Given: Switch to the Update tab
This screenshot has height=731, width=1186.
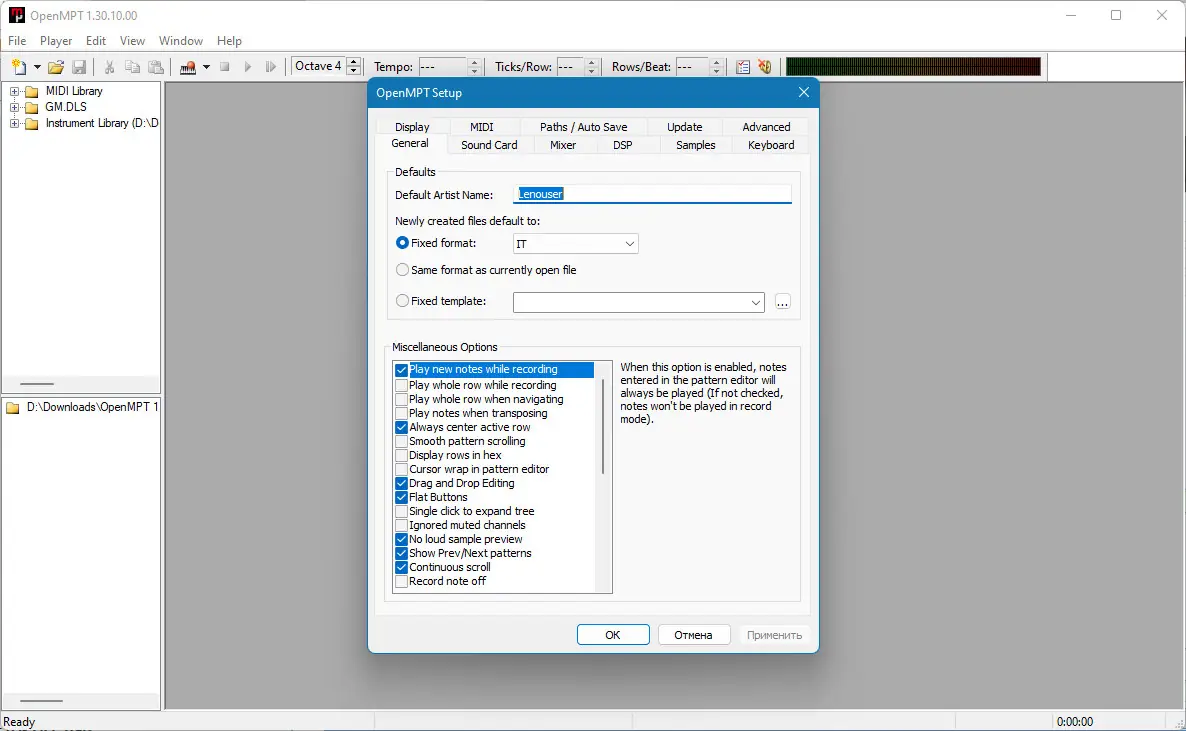Looking at the screenshot, I should (685, 127).
